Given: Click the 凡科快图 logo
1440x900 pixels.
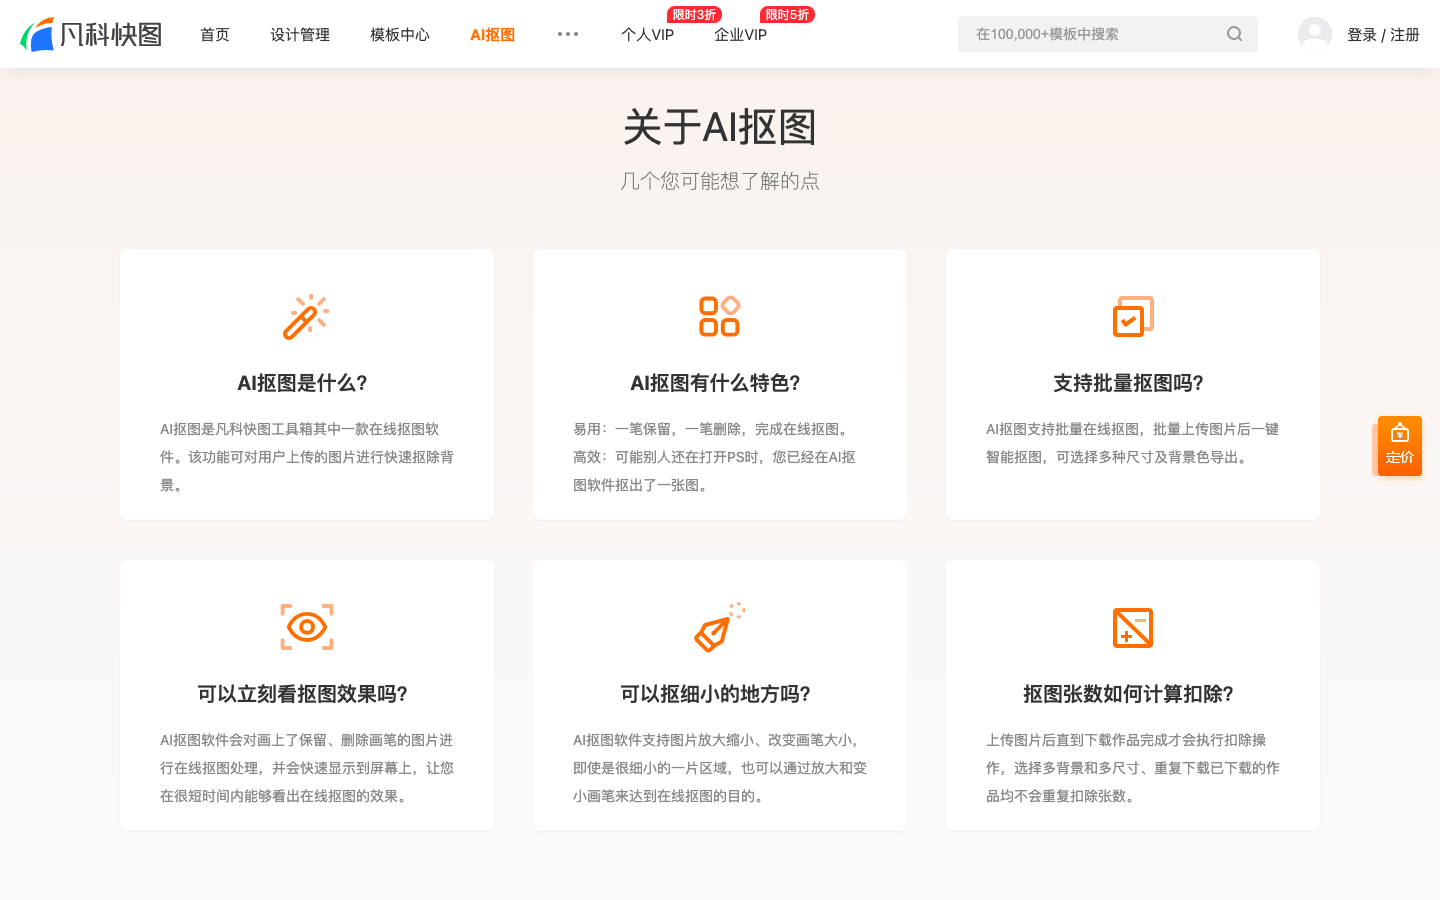Looking at the screenshot, I should pos(91,33).
